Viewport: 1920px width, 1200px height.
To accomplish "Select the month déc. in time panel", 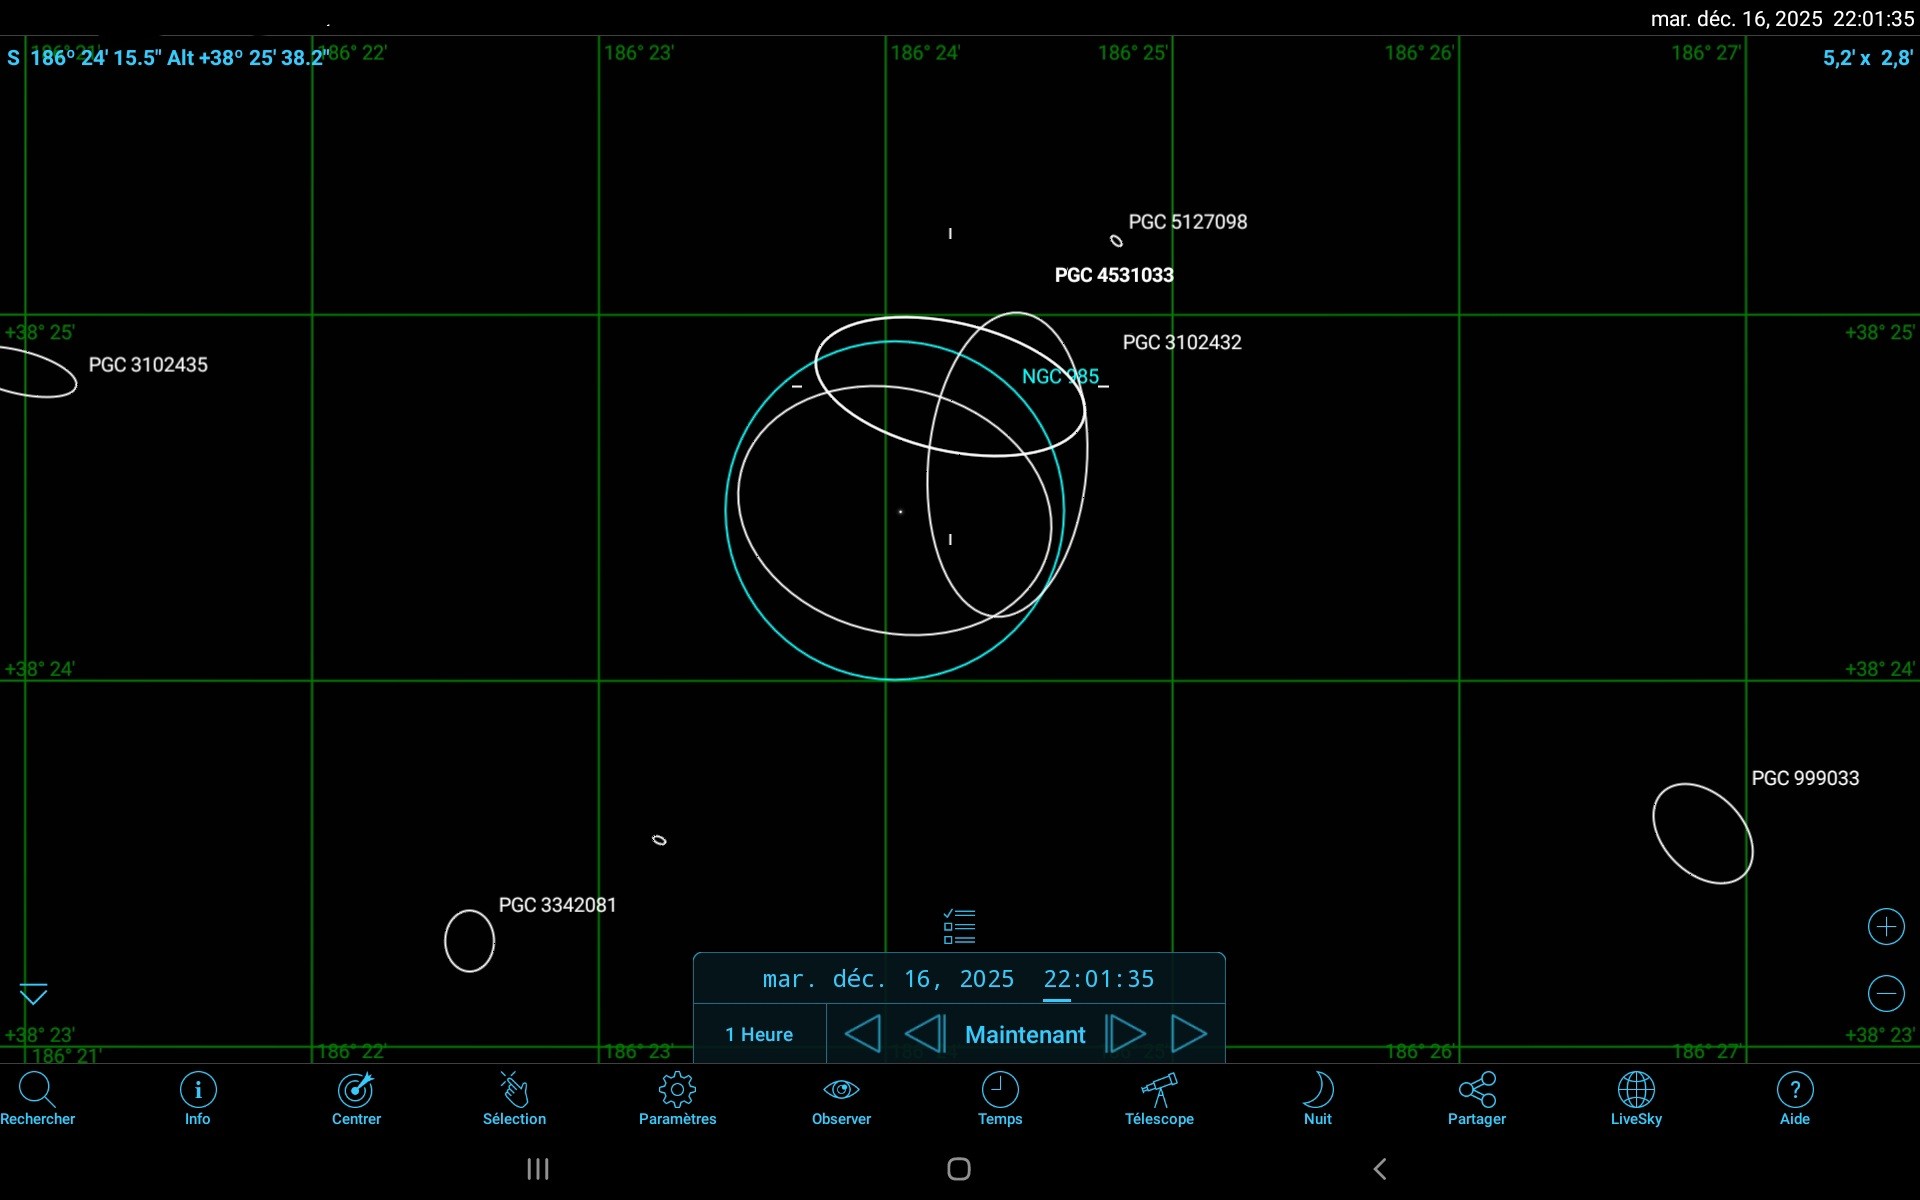I will click(x=859, y=979).
